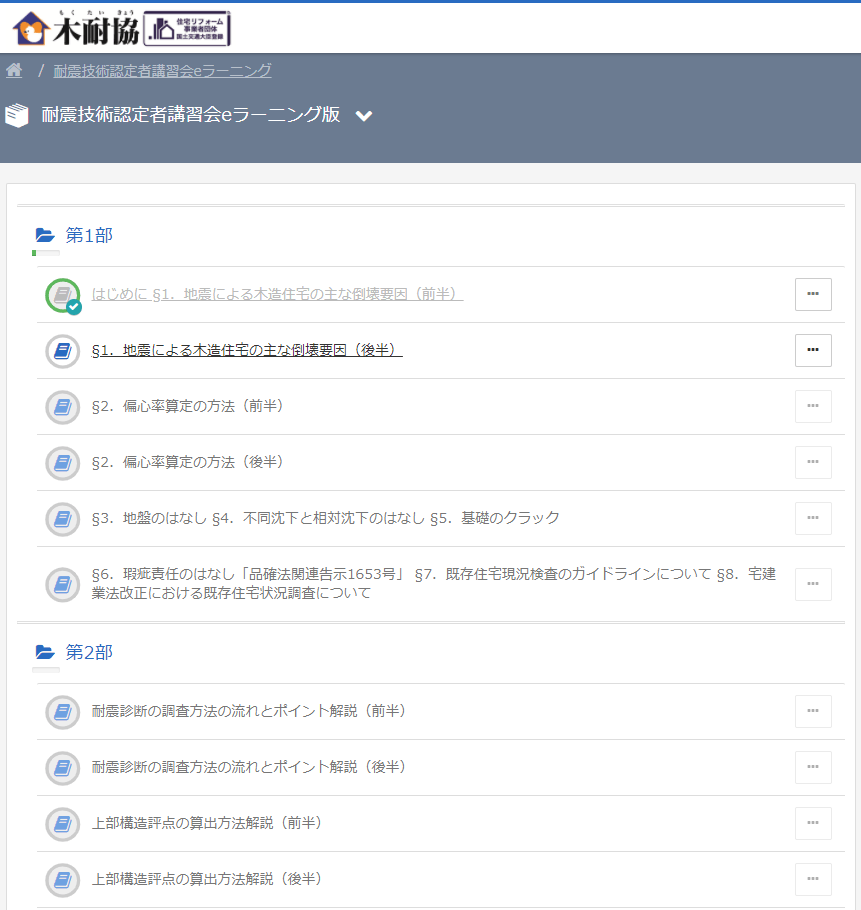Click book icon for §3 地盤のはなし lesson
Viewport: 861px width, 910px height.
(x=63, y=519)
